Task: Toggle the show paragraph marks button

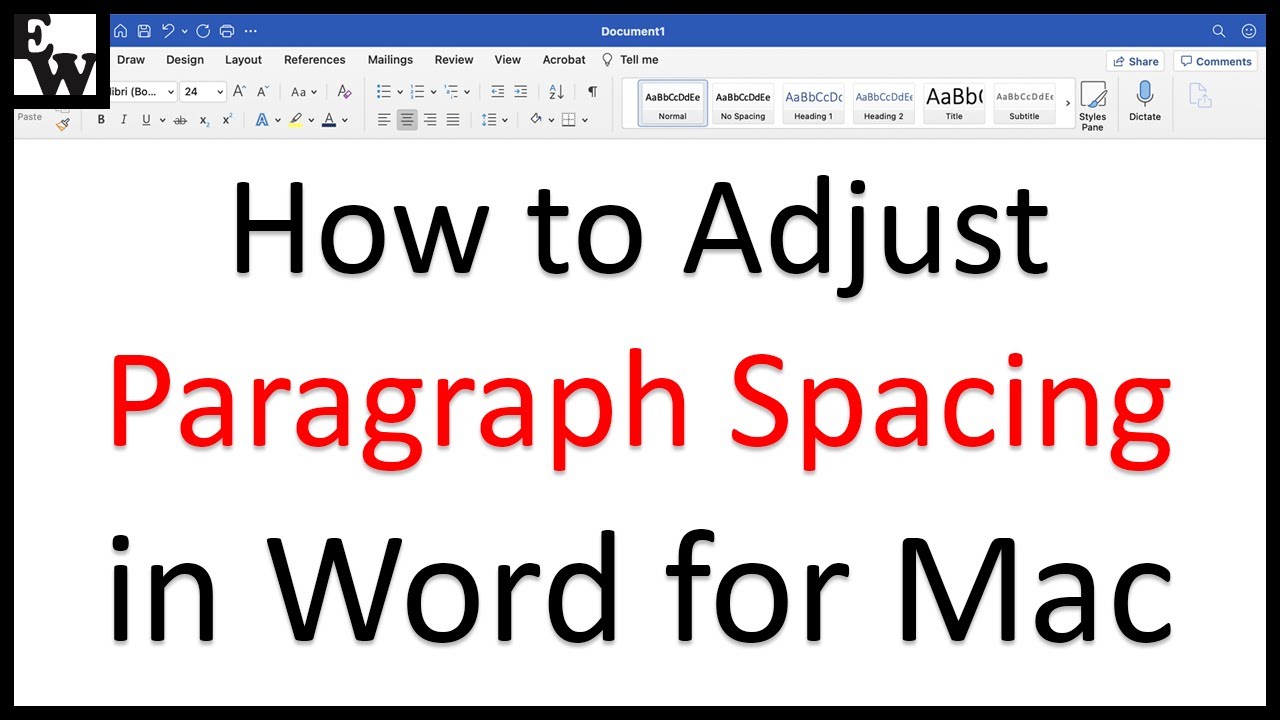Action: (x=592, y=92)
